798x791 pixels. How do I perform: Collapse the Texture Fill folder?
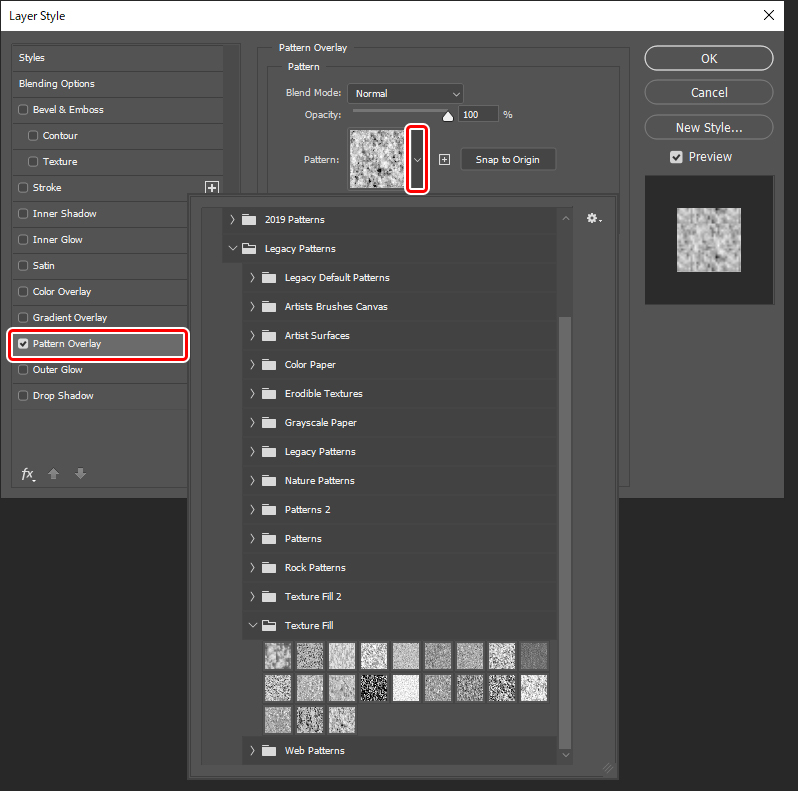(252, 626)
